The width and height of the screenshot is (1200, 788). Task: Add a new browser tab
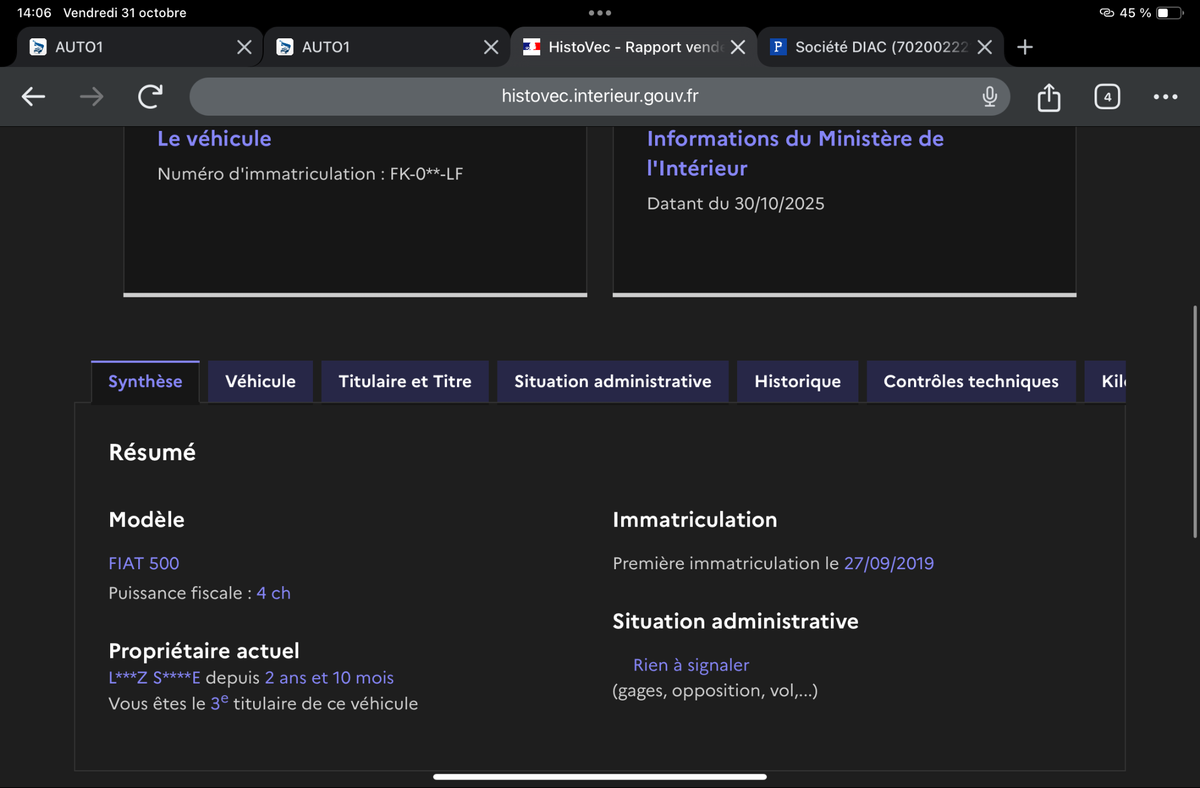point(1024,47)
